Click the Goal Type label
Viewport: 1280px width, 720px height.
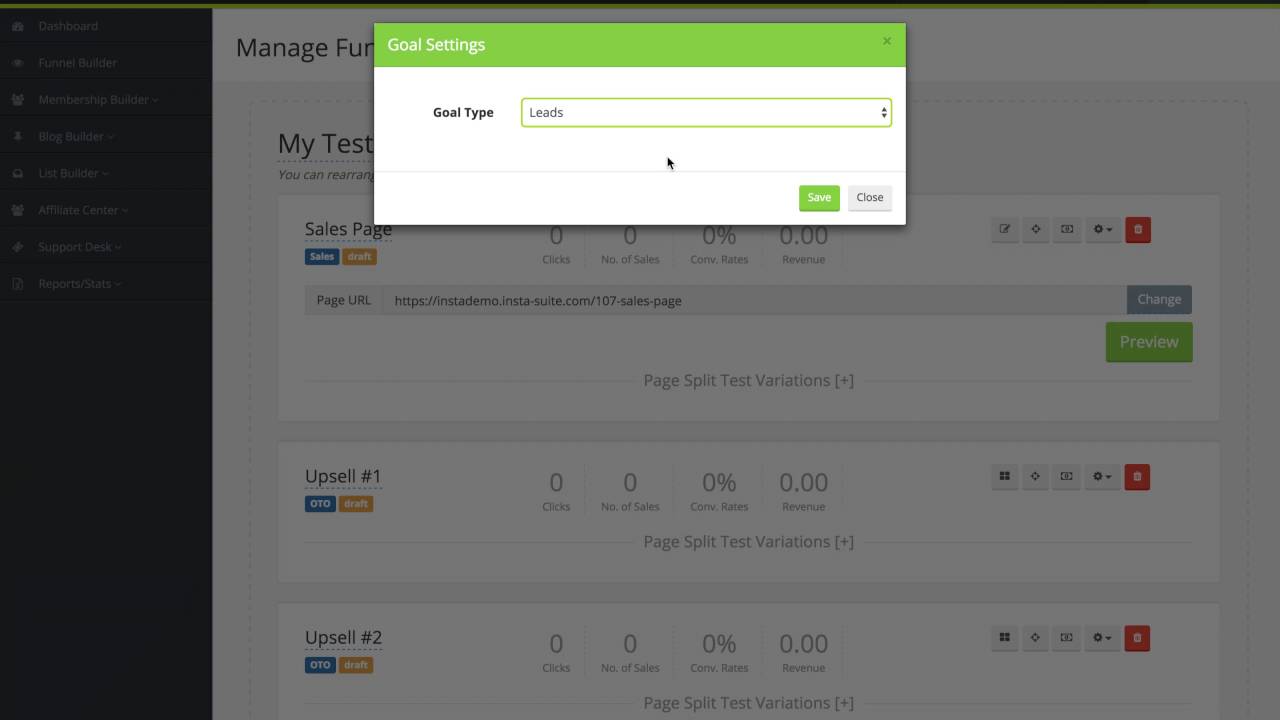(x=463, y=112)
